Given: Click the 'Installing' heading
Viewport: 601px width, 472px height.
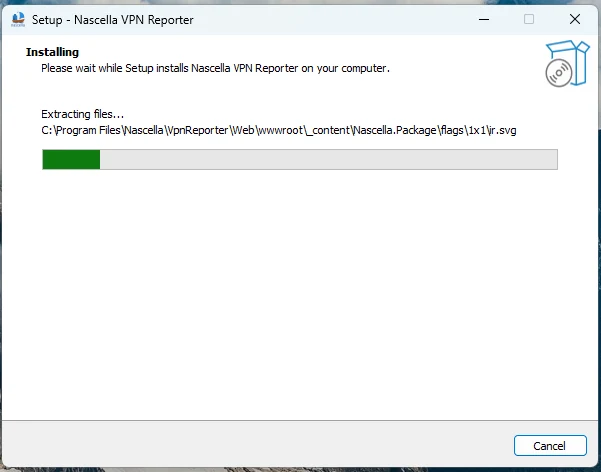Looking at the screenshot, I should click(x=53, y=52).
